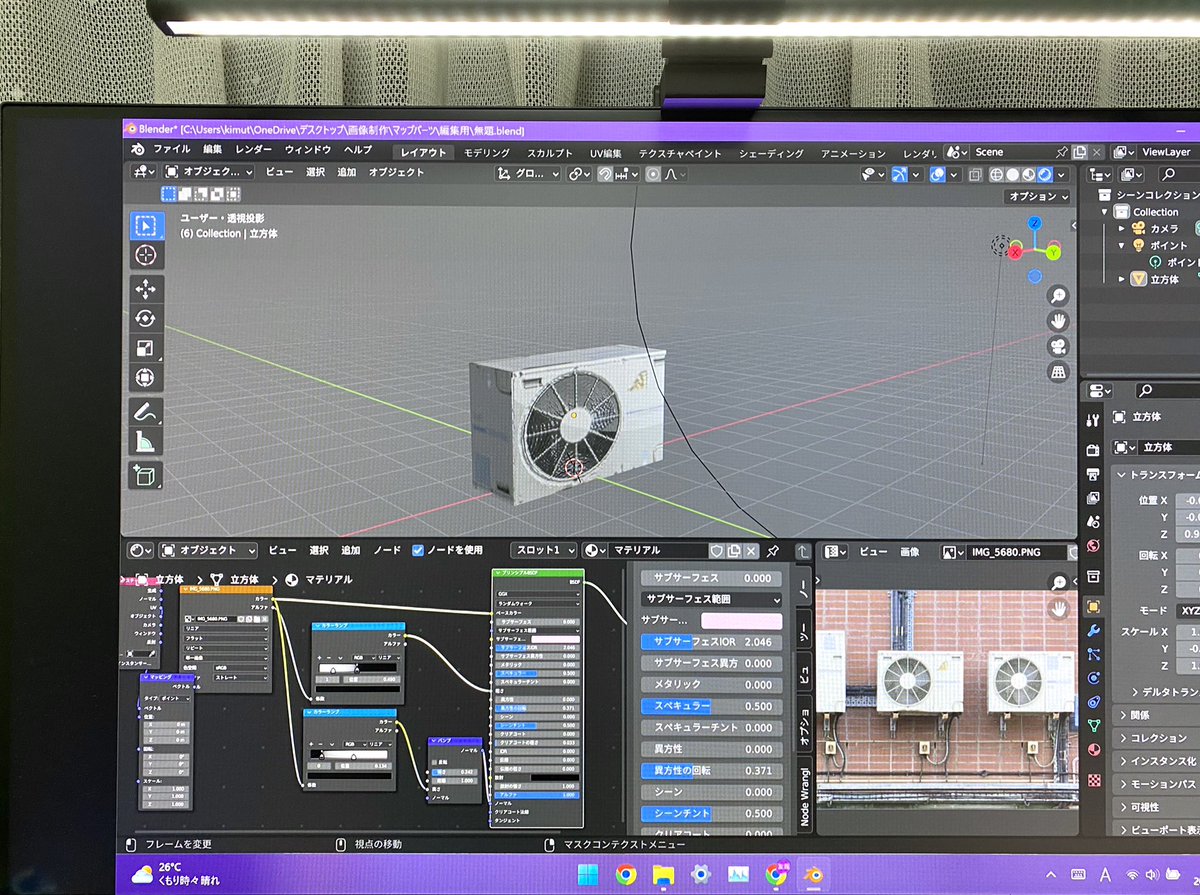
Task: Expand the Delta Transform subpanel
Action: tap(1136, 692)
